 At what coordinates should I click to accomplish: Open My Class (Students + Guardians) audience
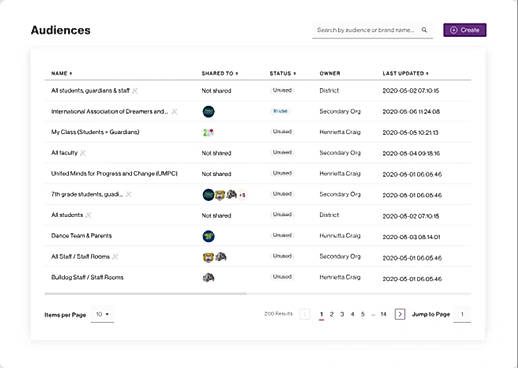tap(95, 132)
